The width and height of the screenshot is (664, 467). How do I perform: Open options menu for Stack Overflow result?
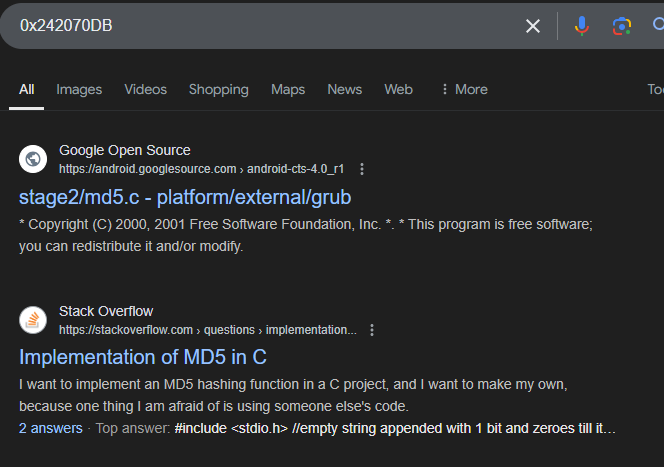tap(372, 330)
